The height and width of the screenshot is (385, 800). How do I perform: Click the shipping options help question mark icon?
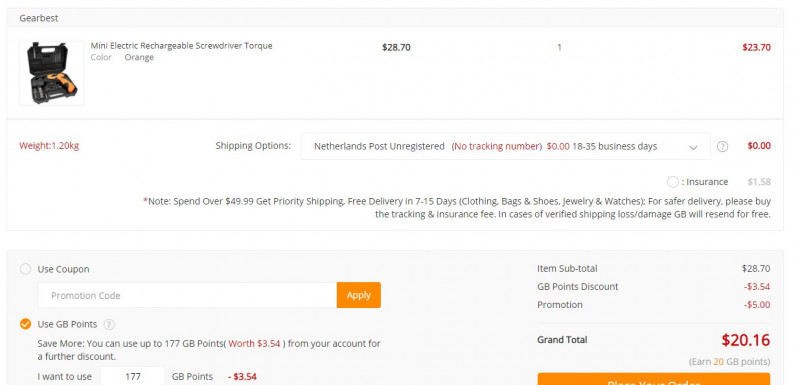722,147
